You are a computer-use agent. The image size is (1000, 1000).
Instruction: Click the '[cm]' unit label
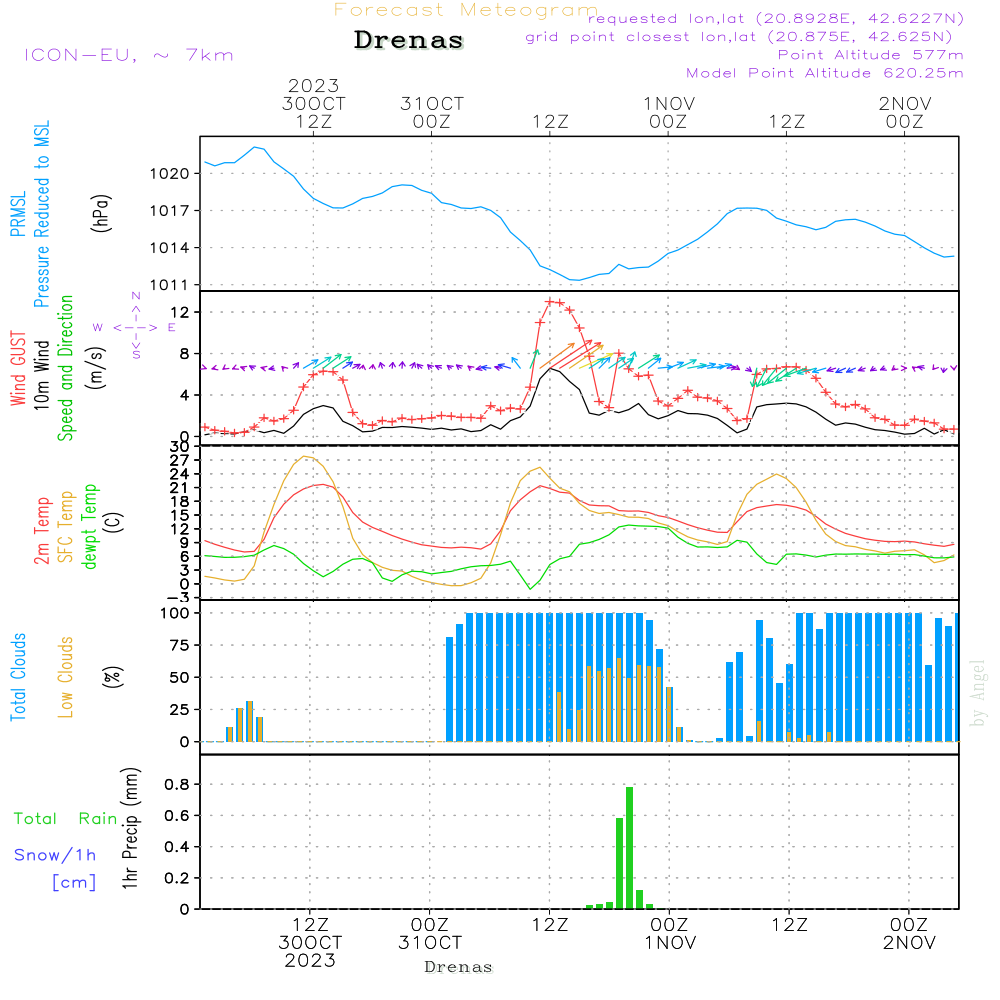pyautogui.click(x=74, y=883)
